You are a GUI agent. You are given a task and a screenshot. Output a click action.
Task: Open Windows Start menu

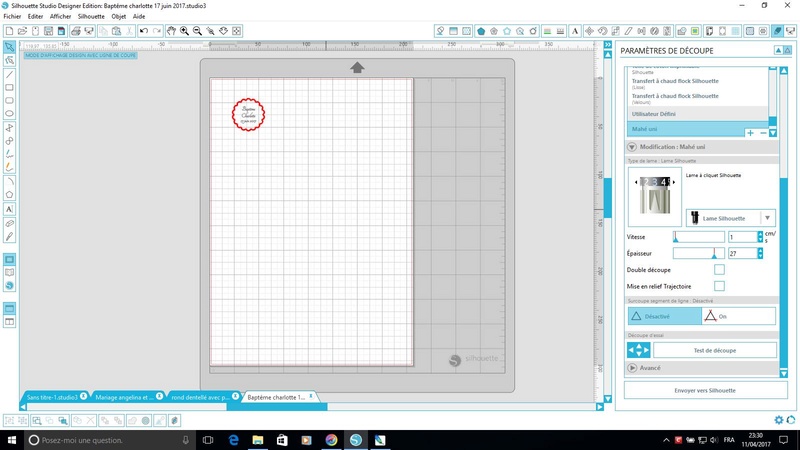(11, 440)
